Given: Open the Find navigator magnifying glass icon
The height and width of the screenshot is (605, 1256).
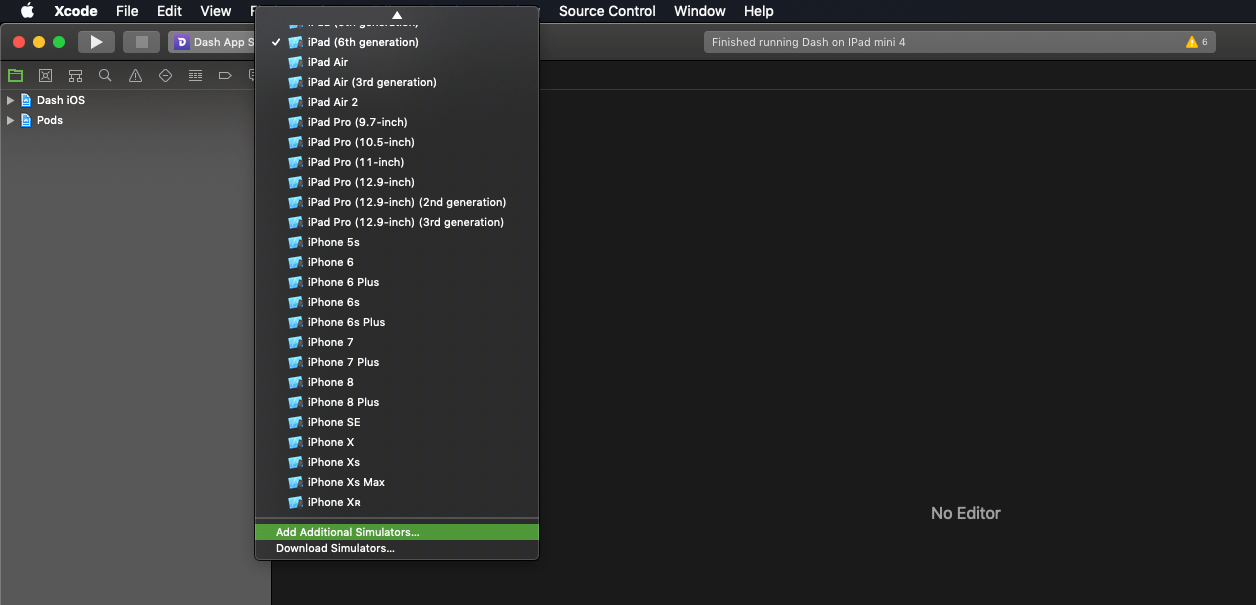Looking at the screenshot, I should 105,75.
